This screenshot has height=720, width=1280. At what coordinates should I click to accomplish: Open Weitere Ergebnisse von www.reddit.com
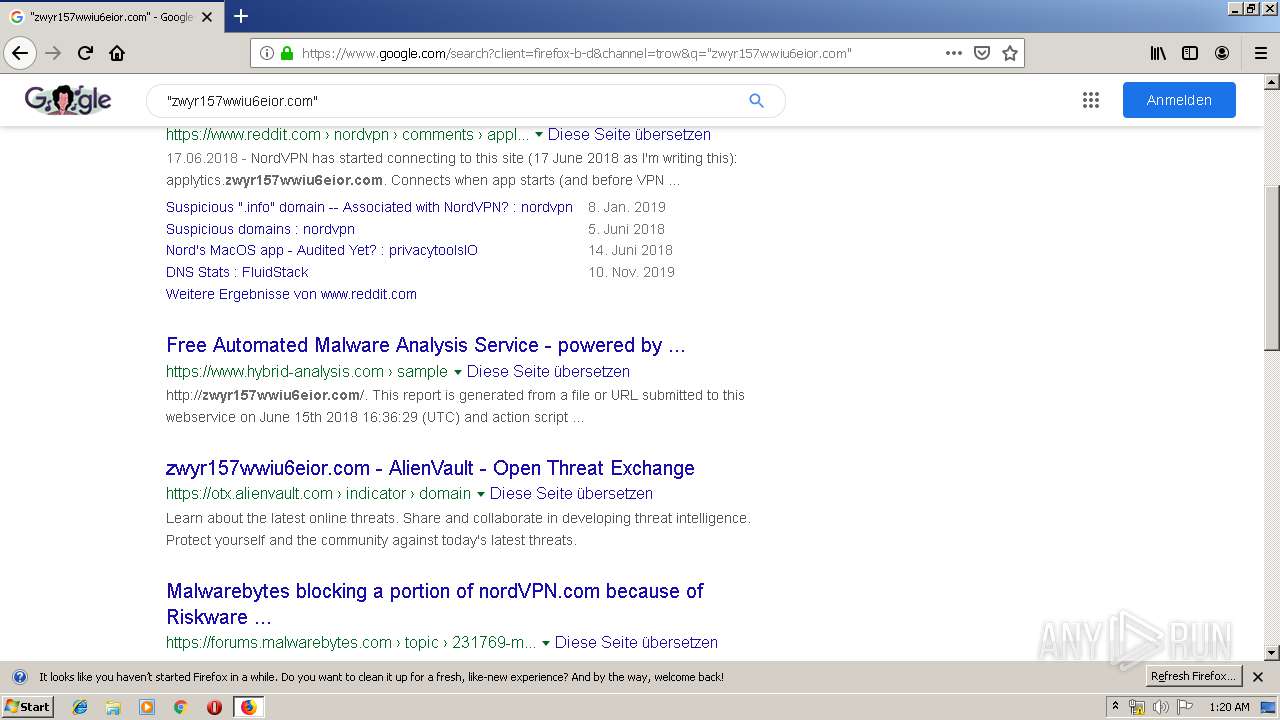291,294
